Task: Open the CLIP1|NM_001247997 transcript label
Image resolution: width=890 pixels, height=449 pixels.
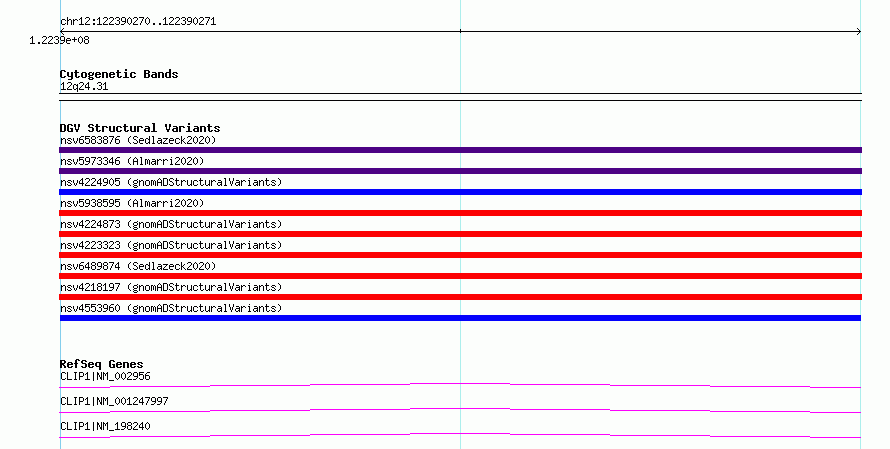Action: [114, 401]
